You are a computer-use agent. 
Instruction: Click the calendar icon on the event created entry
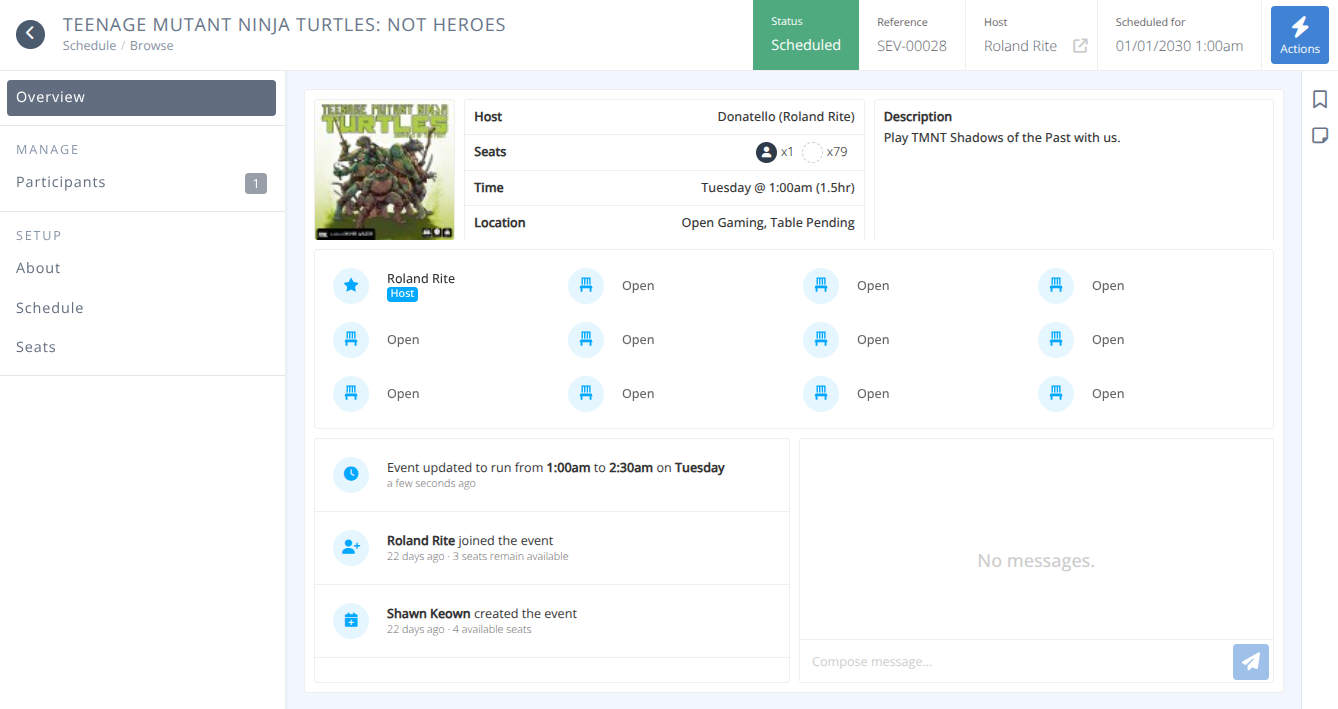click(350, 620)
